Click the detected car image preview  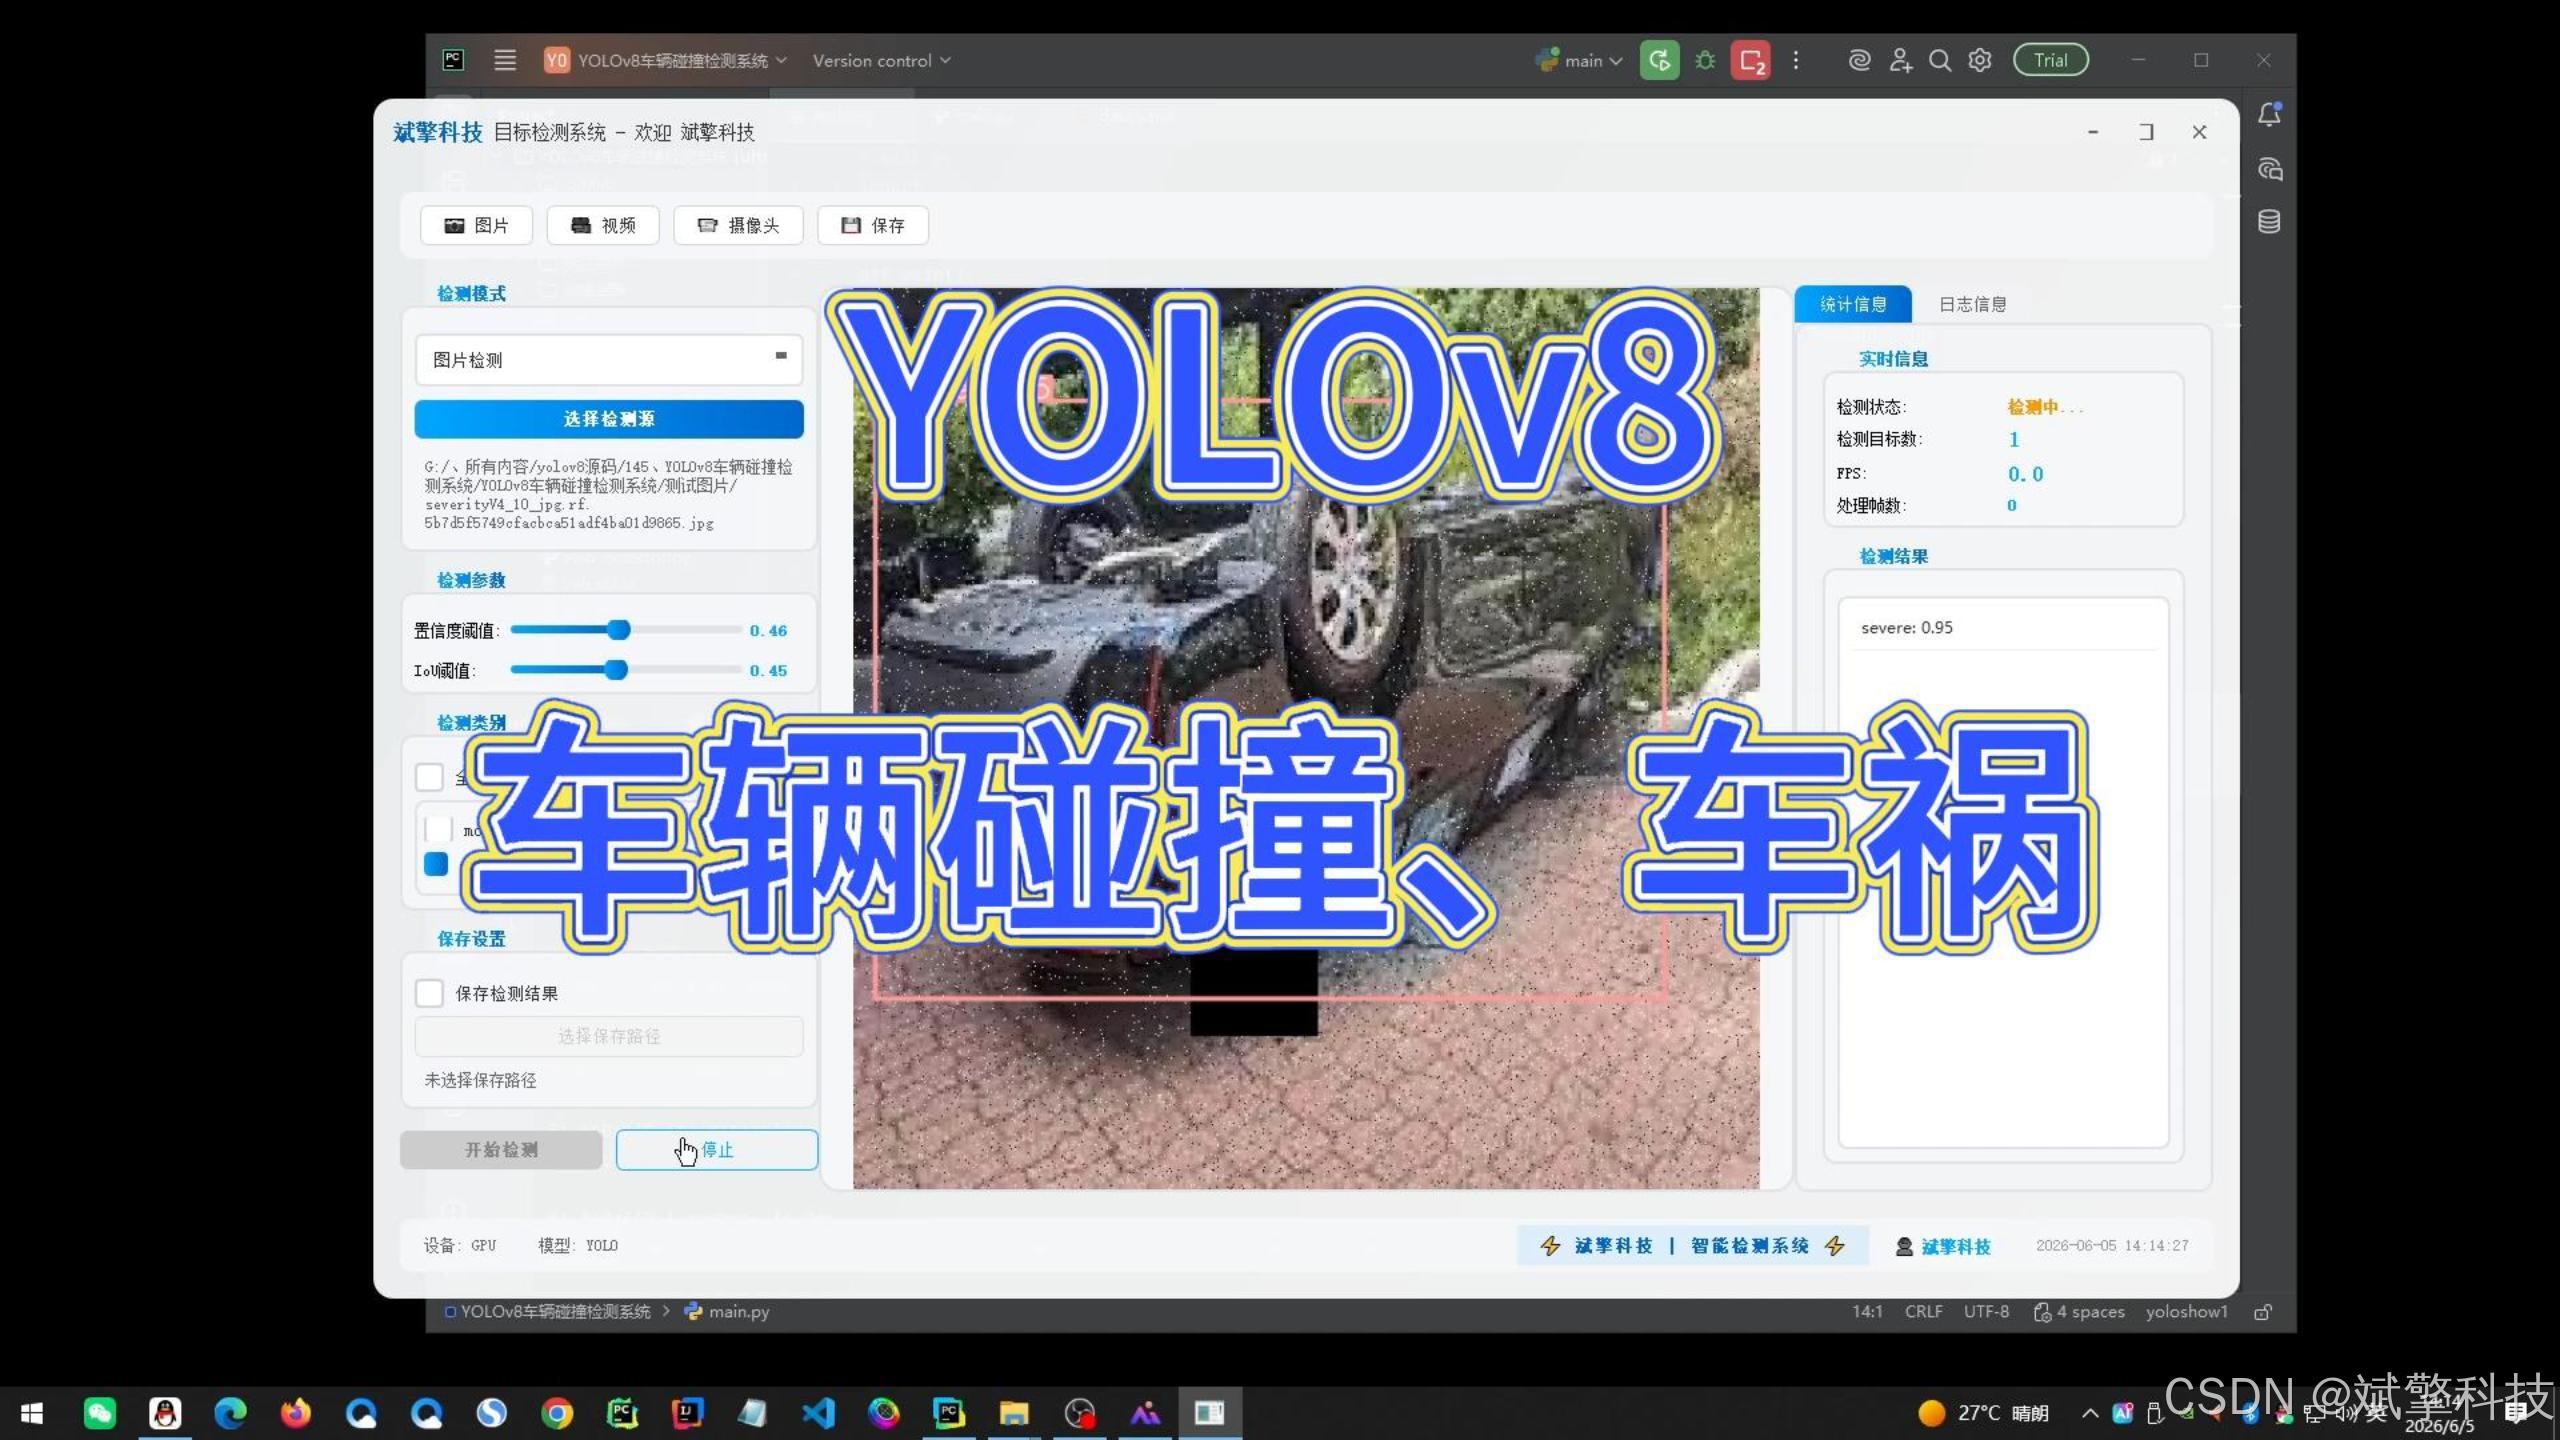[x=1306, y=739]
